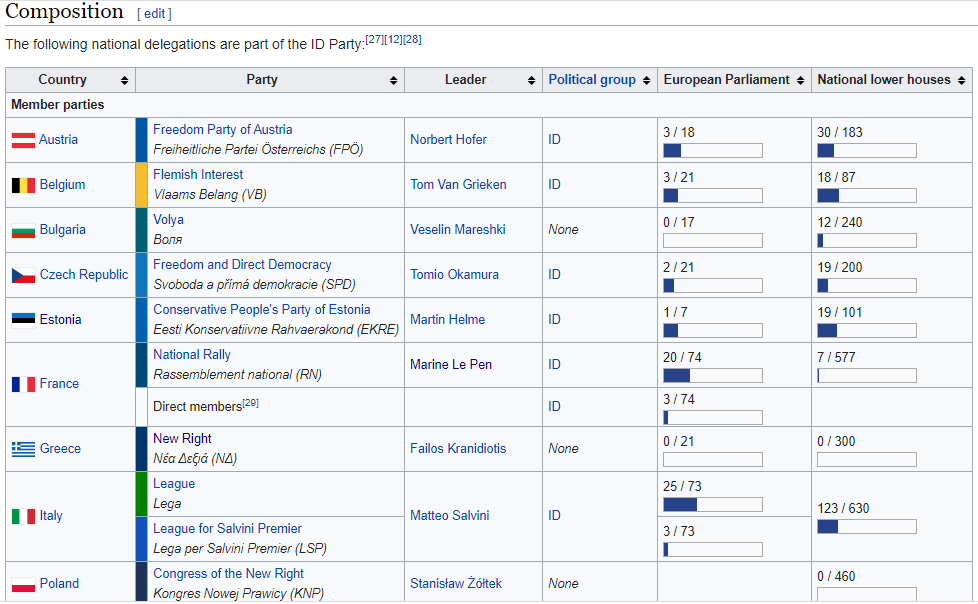Click the Poland flag icon

(23, 585)
